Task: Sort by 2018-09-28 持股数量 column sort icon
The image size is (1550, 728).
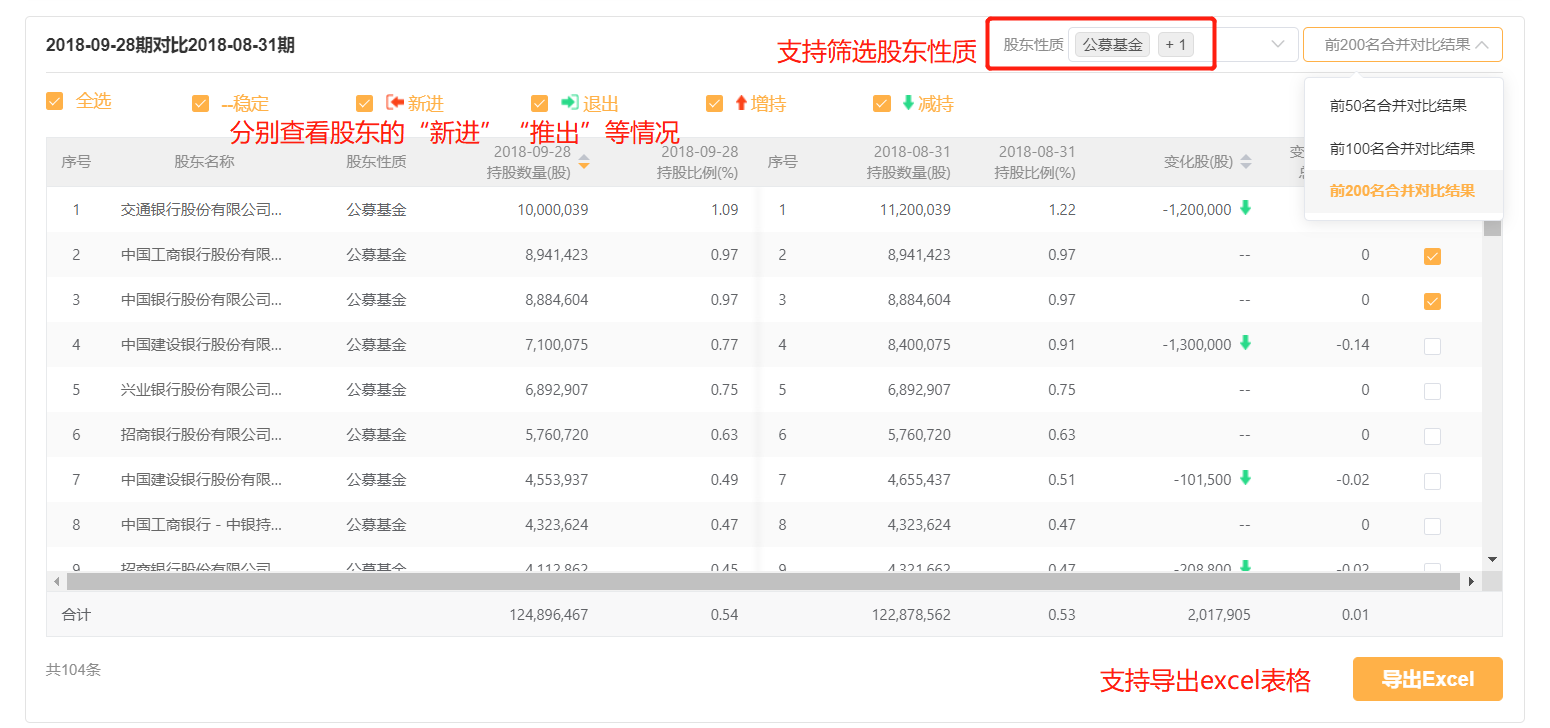Action: pyautogui.click(x=584, y=161)
